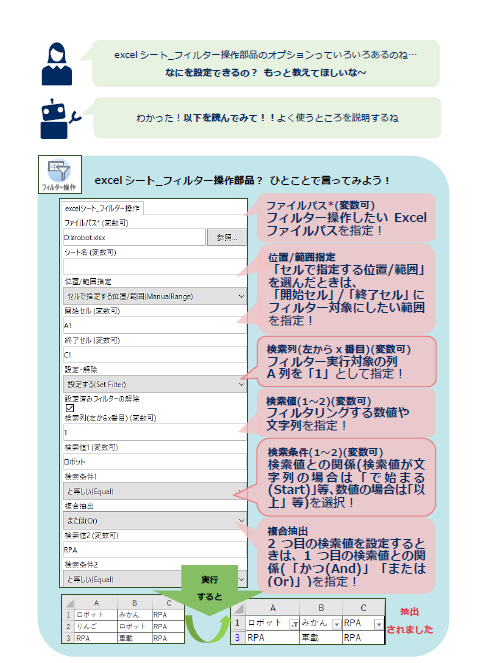487x663 pixels.
Task: Click filter arrow on result column A ロボット
Action: coord(294,624)
